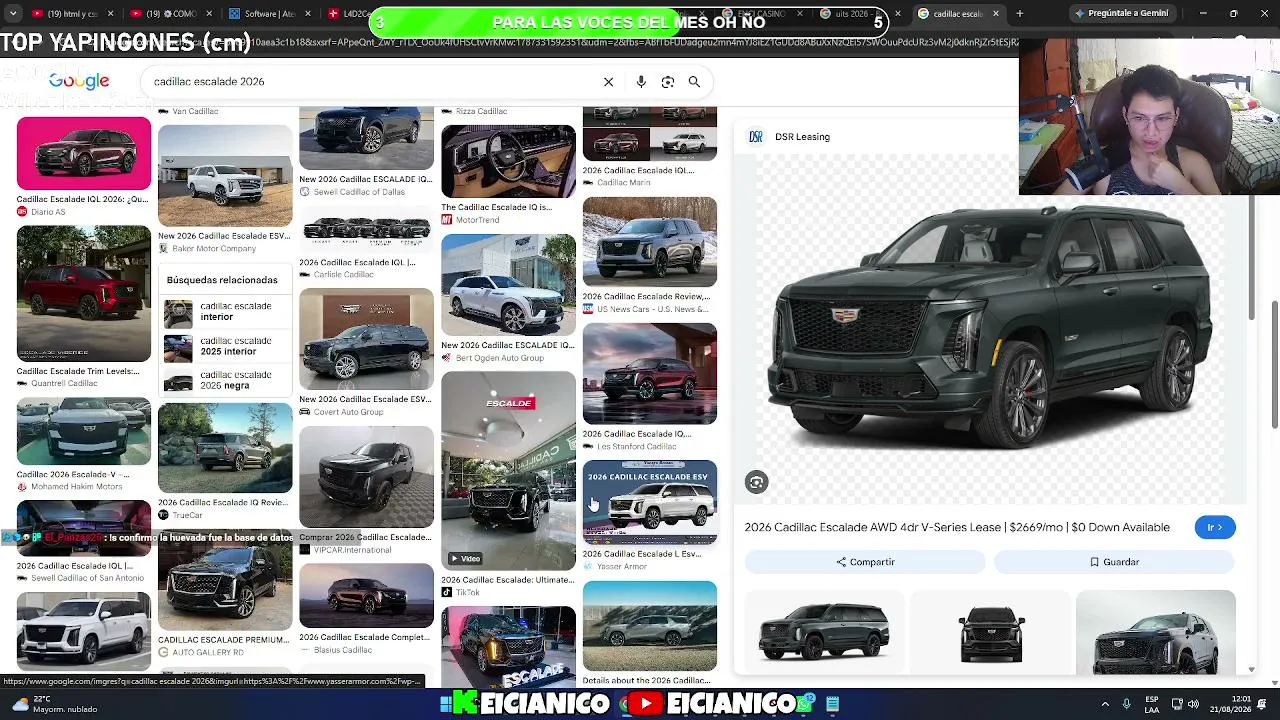Click the Compartir button
The height and width of the screenshot is (720, 1280).
click(865, 562)
